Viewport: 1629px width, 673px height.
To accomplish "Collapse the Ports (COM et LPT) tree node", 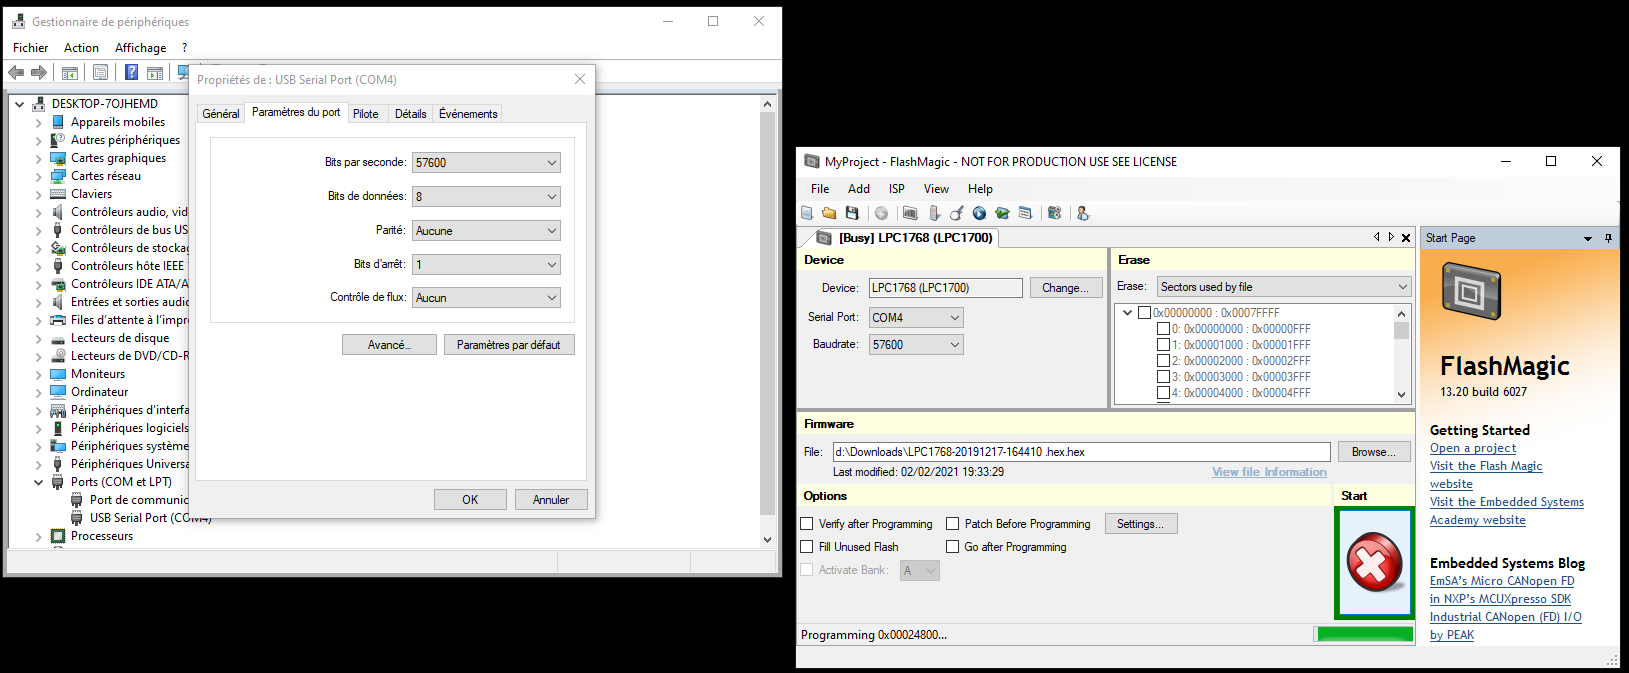I will point(39,482).
